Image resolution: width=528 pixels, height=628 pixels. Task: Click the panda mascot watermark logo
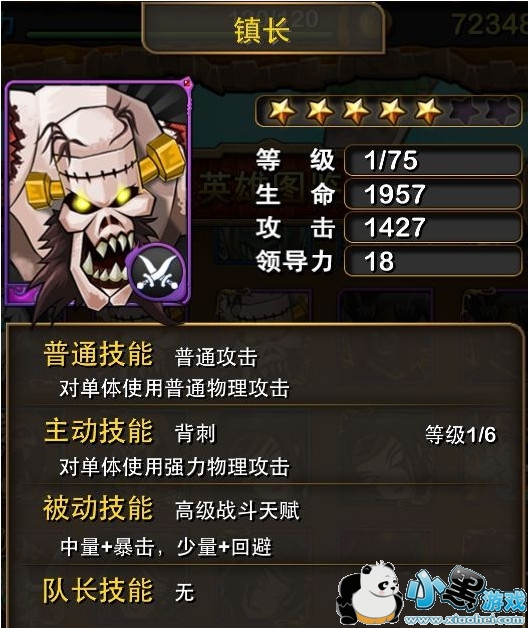[369, 592]
